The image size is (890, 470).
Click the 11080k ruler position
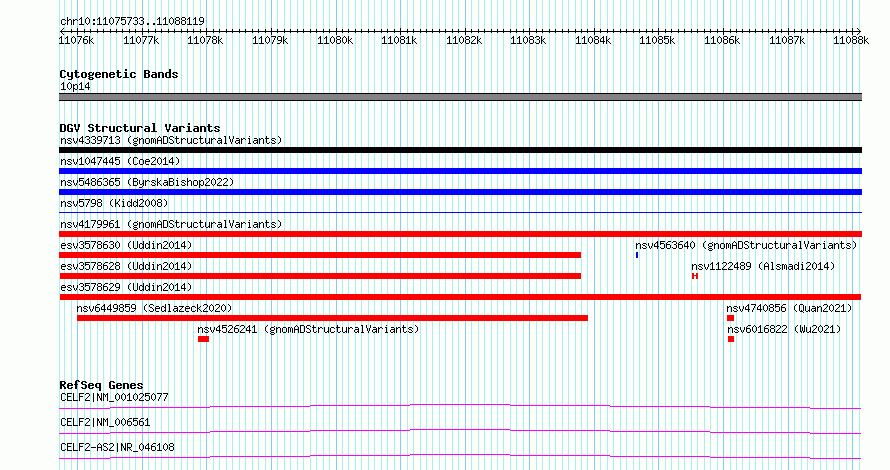click(x=335, y=40)
